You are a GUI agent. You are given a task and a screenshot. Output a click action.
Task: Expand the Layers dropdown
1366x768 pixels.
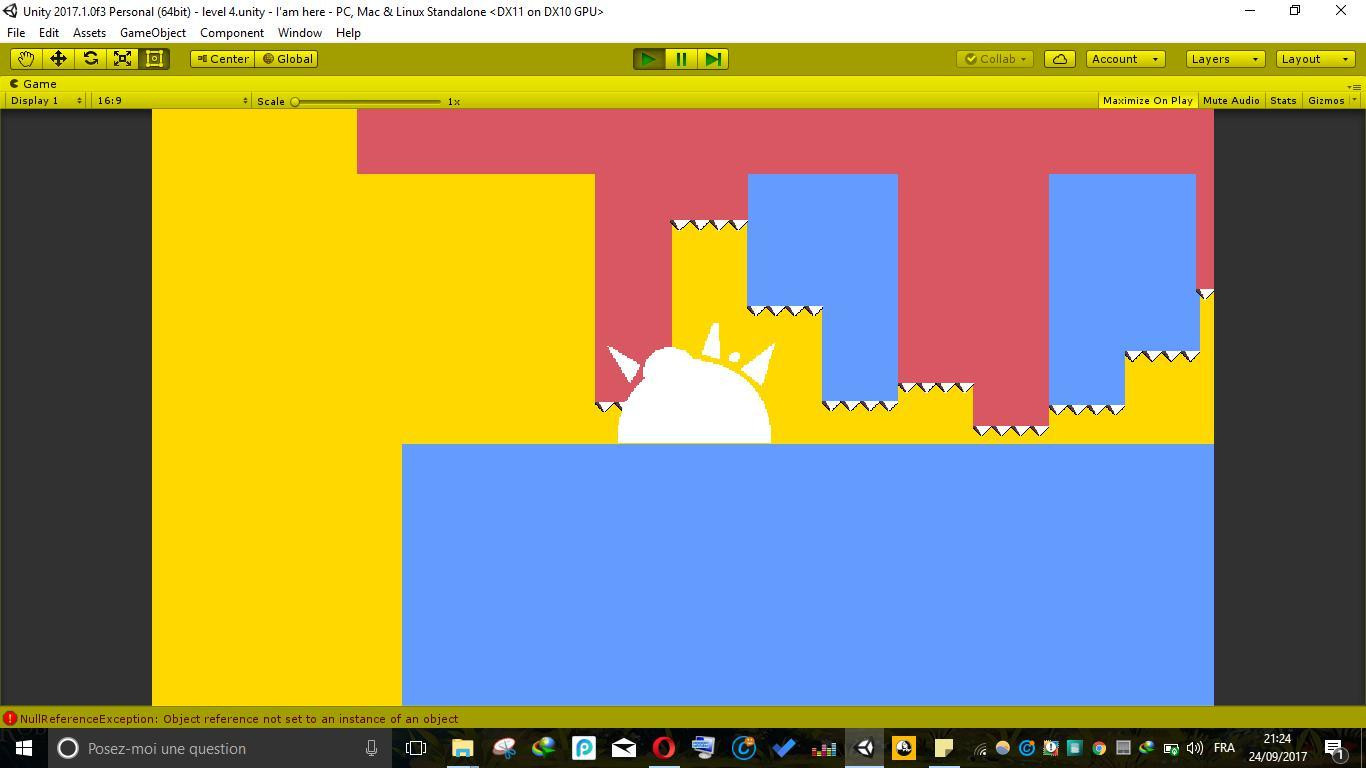coord(1225,59)
